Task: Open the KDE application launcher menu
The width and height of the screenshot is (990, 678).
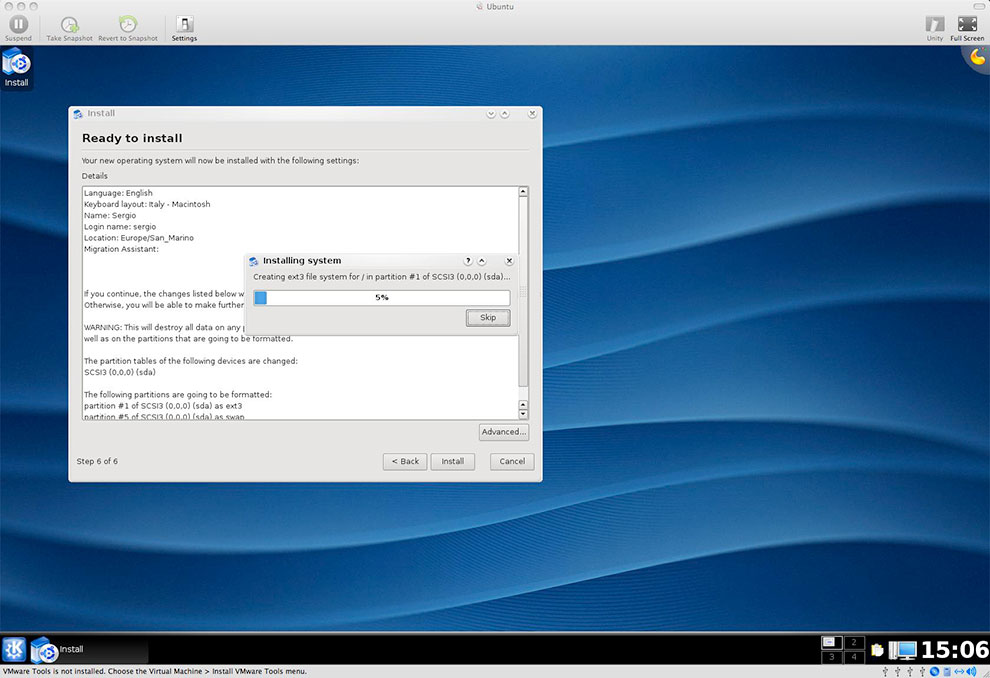Action: tap(13, 649)
